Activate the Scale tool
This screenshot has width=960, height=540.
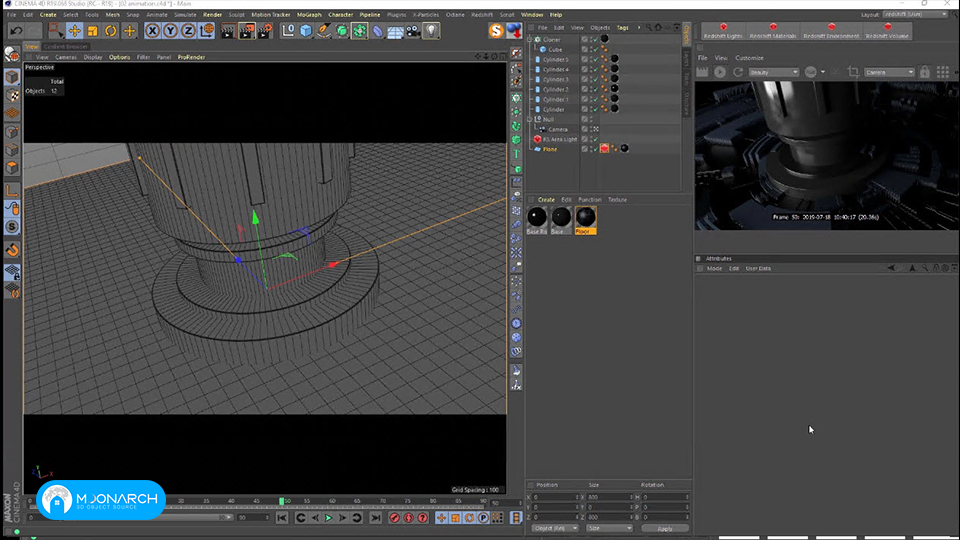coord(92,31)
